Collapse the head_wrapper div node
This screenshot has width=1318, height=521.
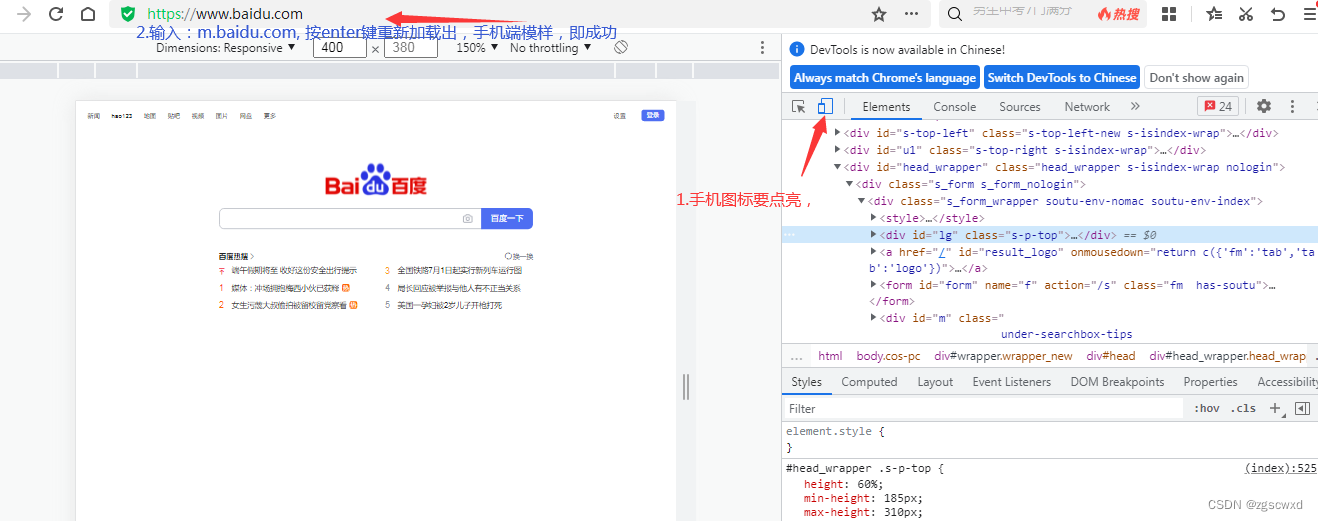[838, 167]
